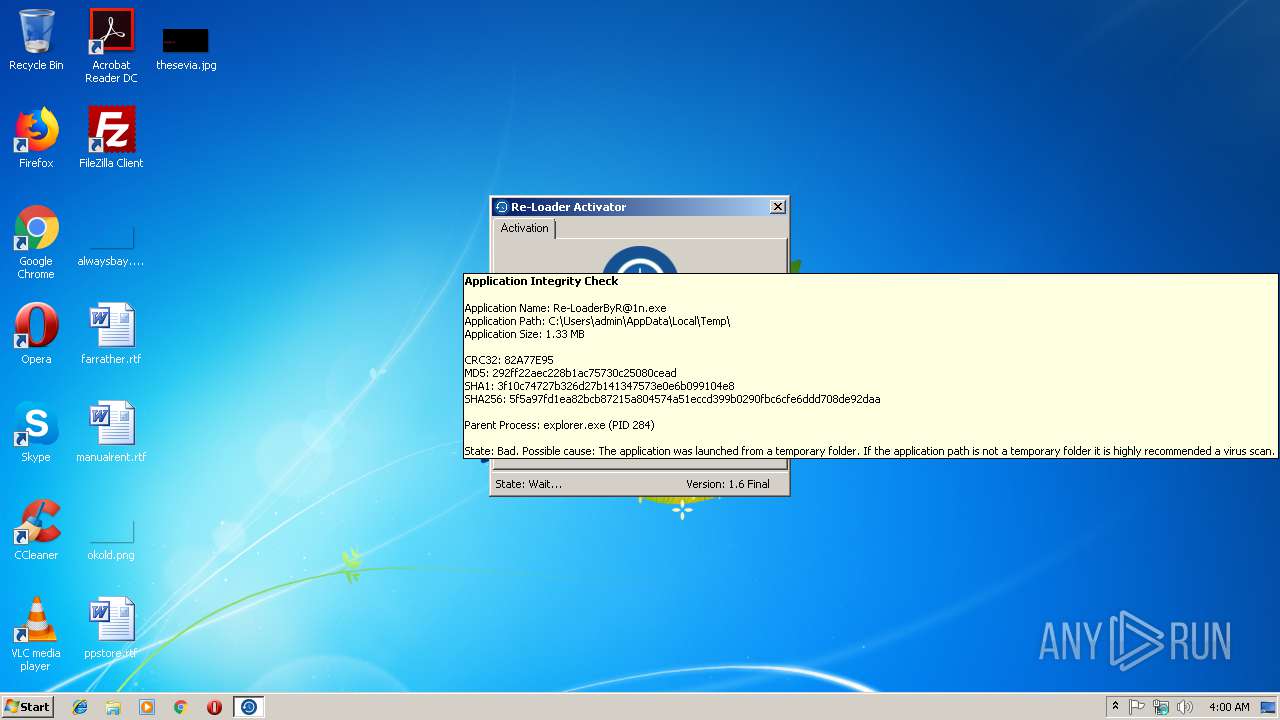Open the Windows Start menu
The height and width of the screenshot is (720, 1280).
(x=27, y=707)
